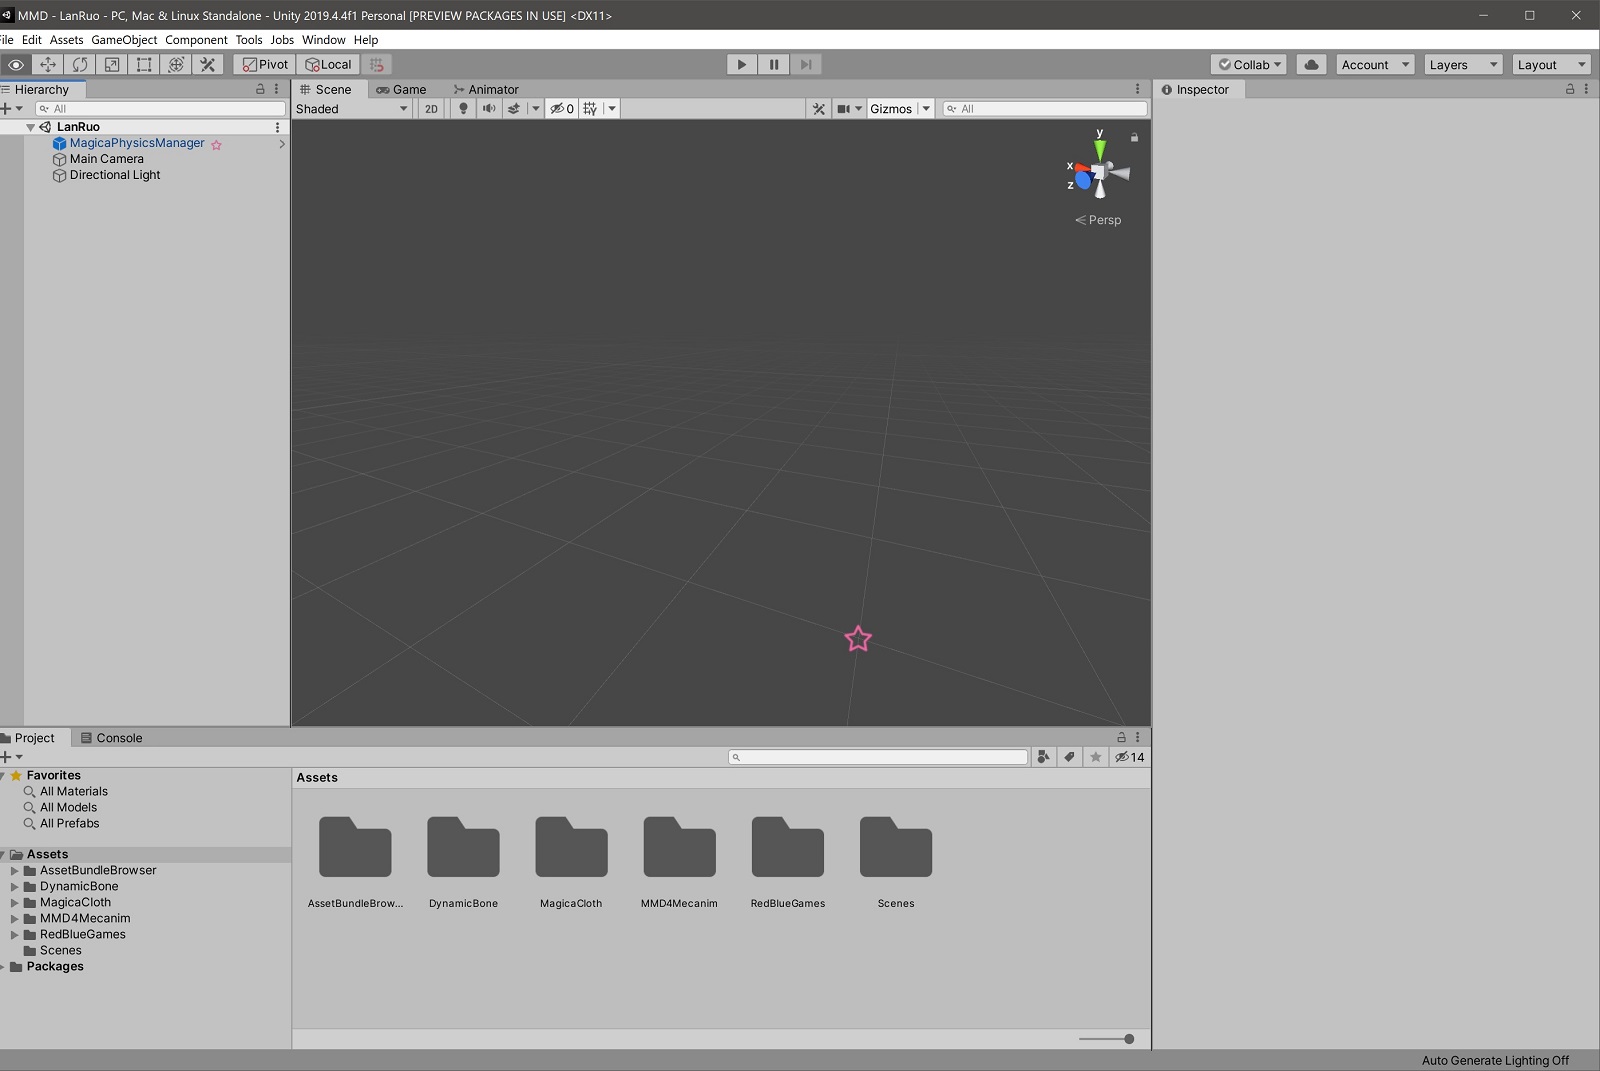Image resolution: width=1600 pixels, height=1071 pixels.
Task: Open the GameObject menu
Action: coord(124,40)
